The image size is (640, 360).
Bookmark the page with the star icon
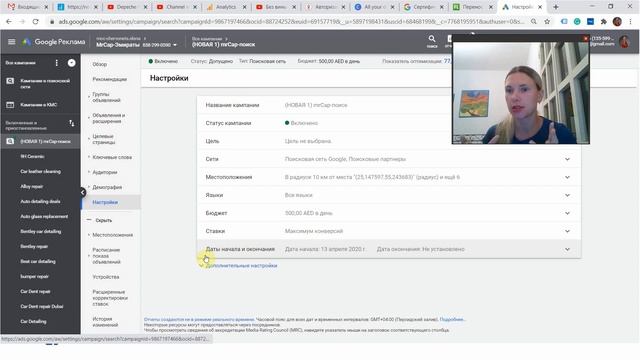pyautogui.click(x=547, y=22)
